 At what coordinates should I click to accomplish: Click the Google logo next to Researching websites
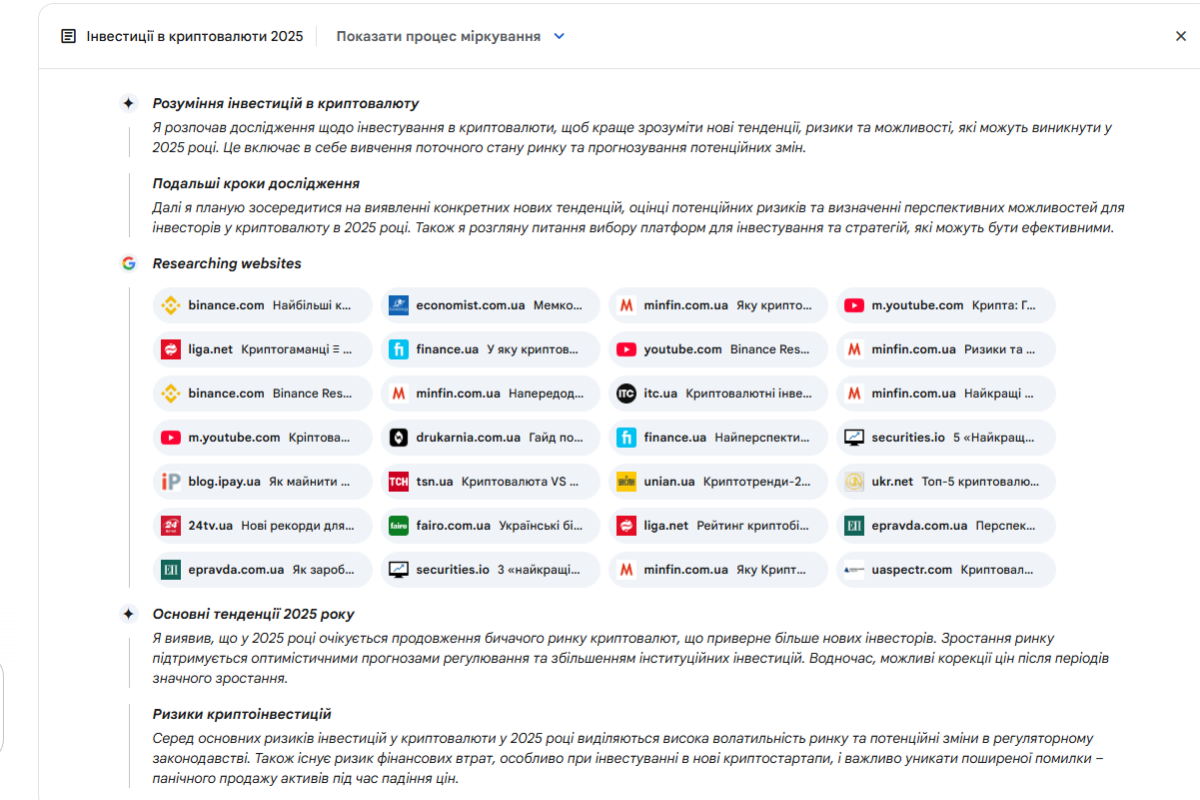pyautogui.click(x=129, y=264)
